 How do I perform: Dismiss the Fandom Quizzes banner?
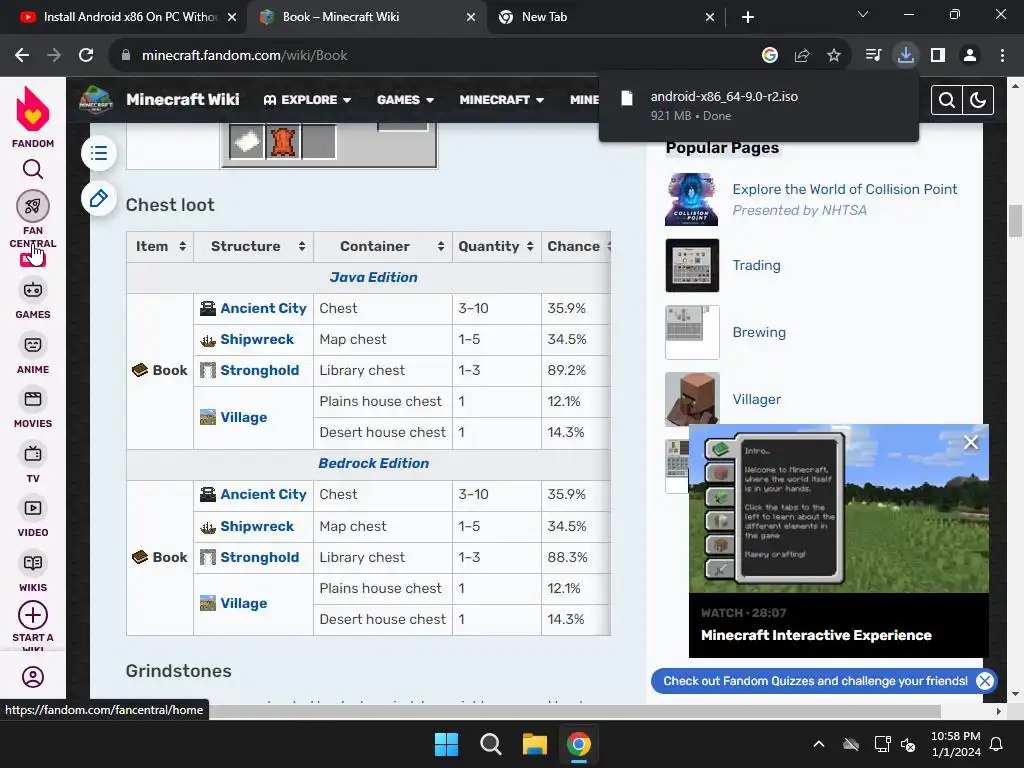pos(985,681)
